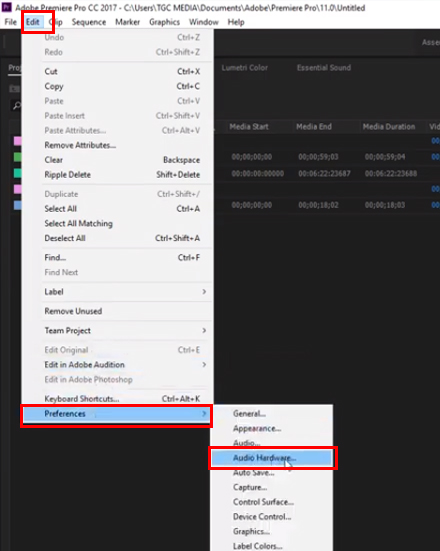Open Appearance... preferences

point(271,428)
